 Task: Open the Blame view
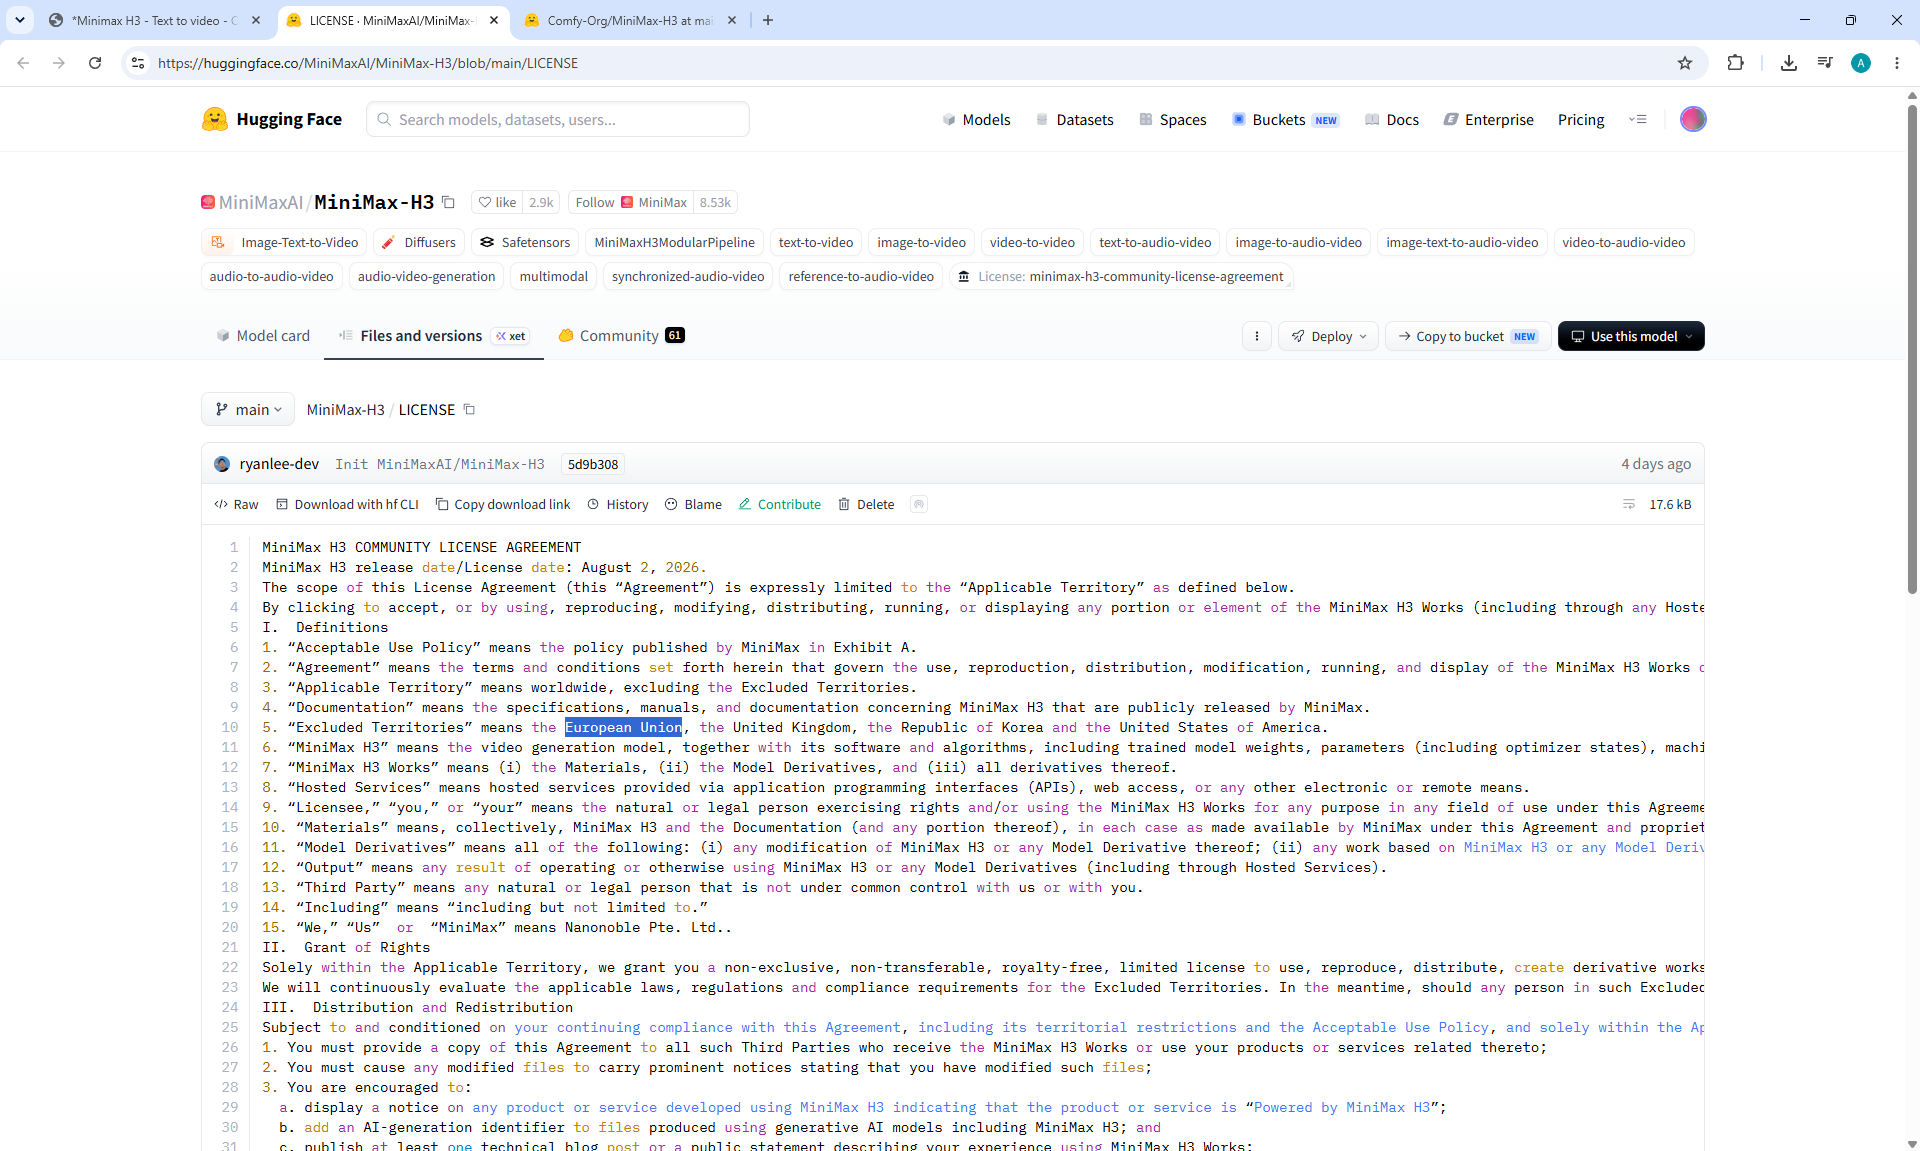coord(693,504)
